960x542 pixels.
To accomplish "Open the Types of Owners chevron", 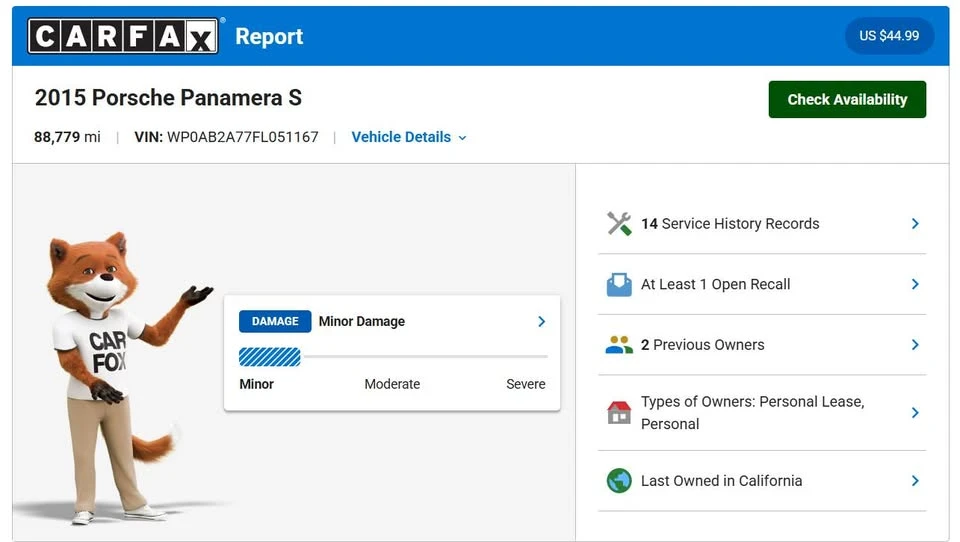I will (x=915, y=413).
